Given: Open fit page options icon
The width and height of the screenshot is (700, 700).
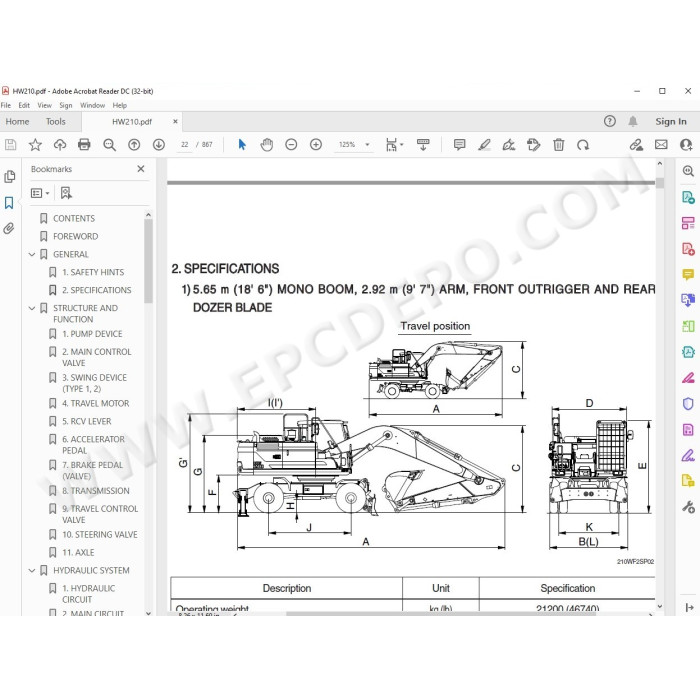Looking at the screenshot, I should pos(394,145).
